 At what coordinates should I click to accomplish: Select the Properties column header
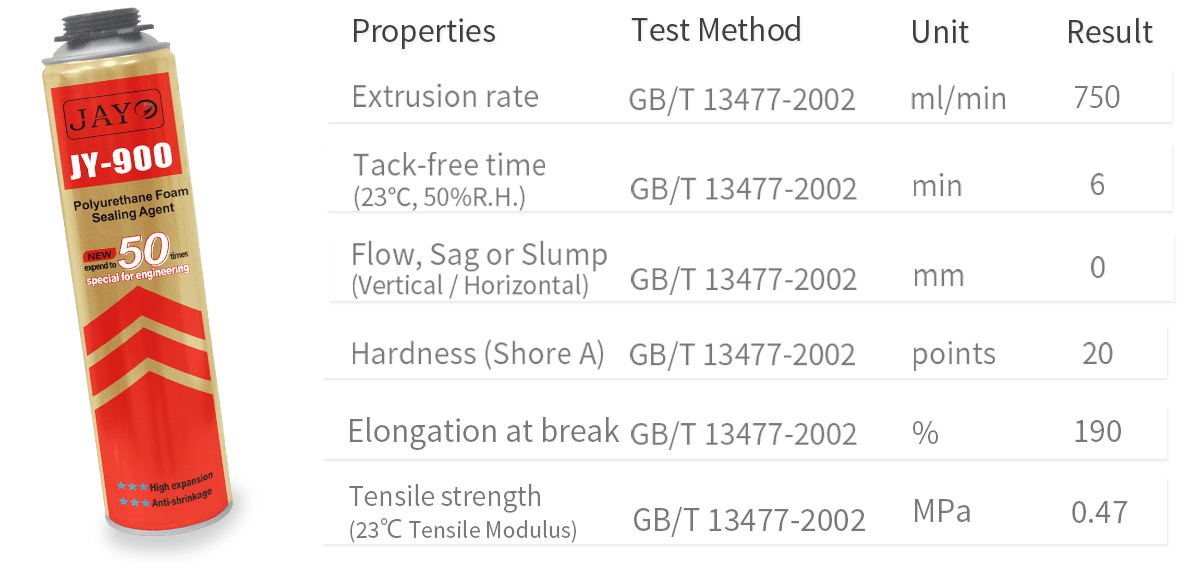(423, 31)
